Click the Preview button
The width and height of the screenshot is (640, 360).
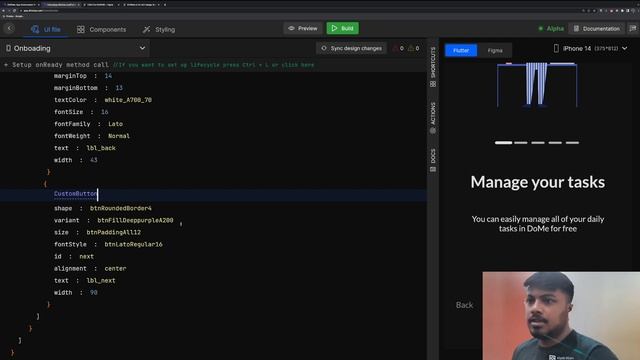point(303,28)
